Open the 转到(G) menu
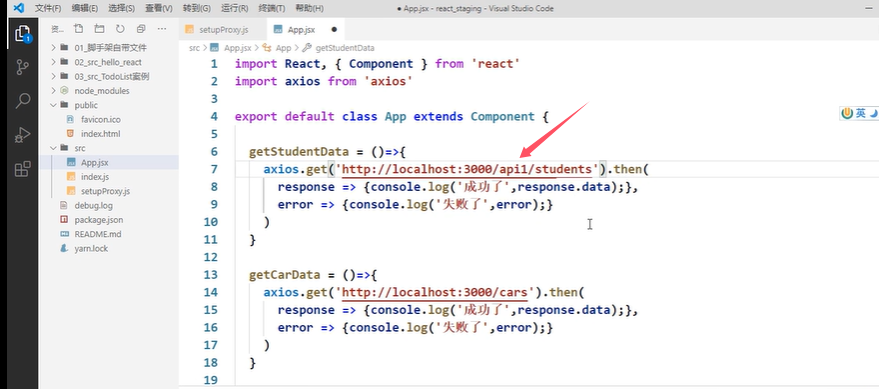 tap(196, 8)
